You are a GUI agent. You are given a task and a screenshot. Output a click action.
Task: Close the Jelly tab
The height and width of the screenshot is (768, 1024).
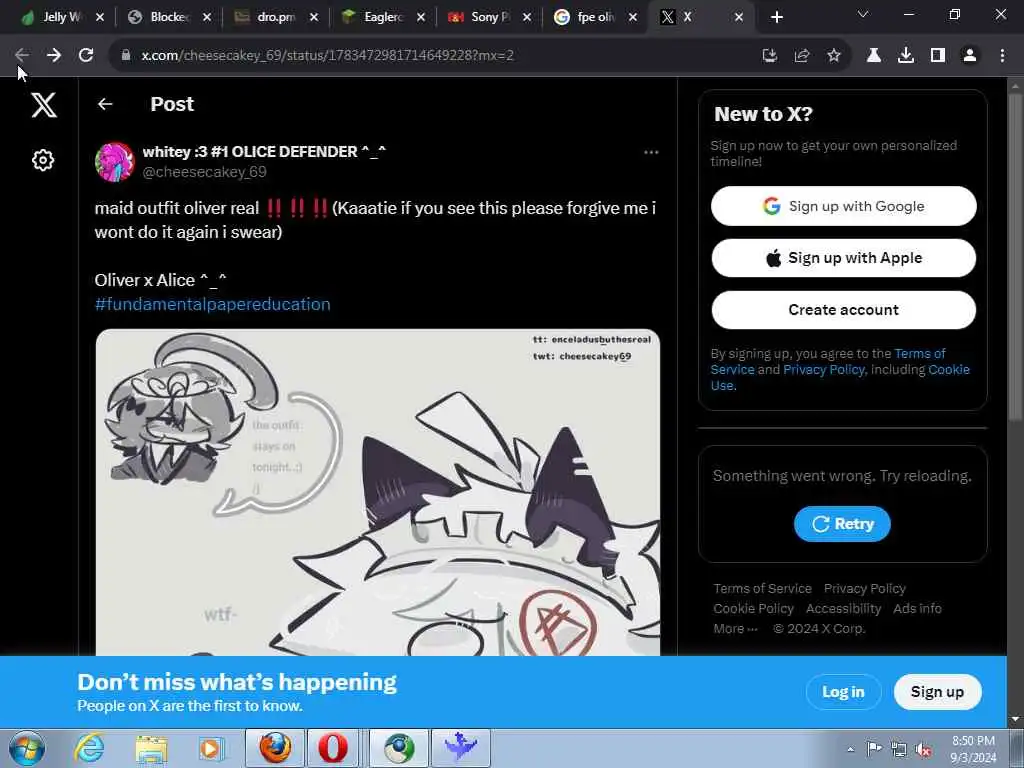pyautogui.click(x=100, y=18)
